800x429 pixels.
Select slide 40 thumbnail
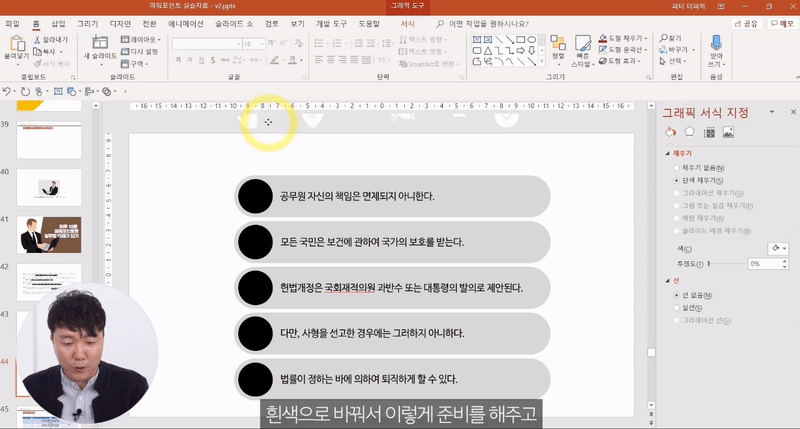49,188
